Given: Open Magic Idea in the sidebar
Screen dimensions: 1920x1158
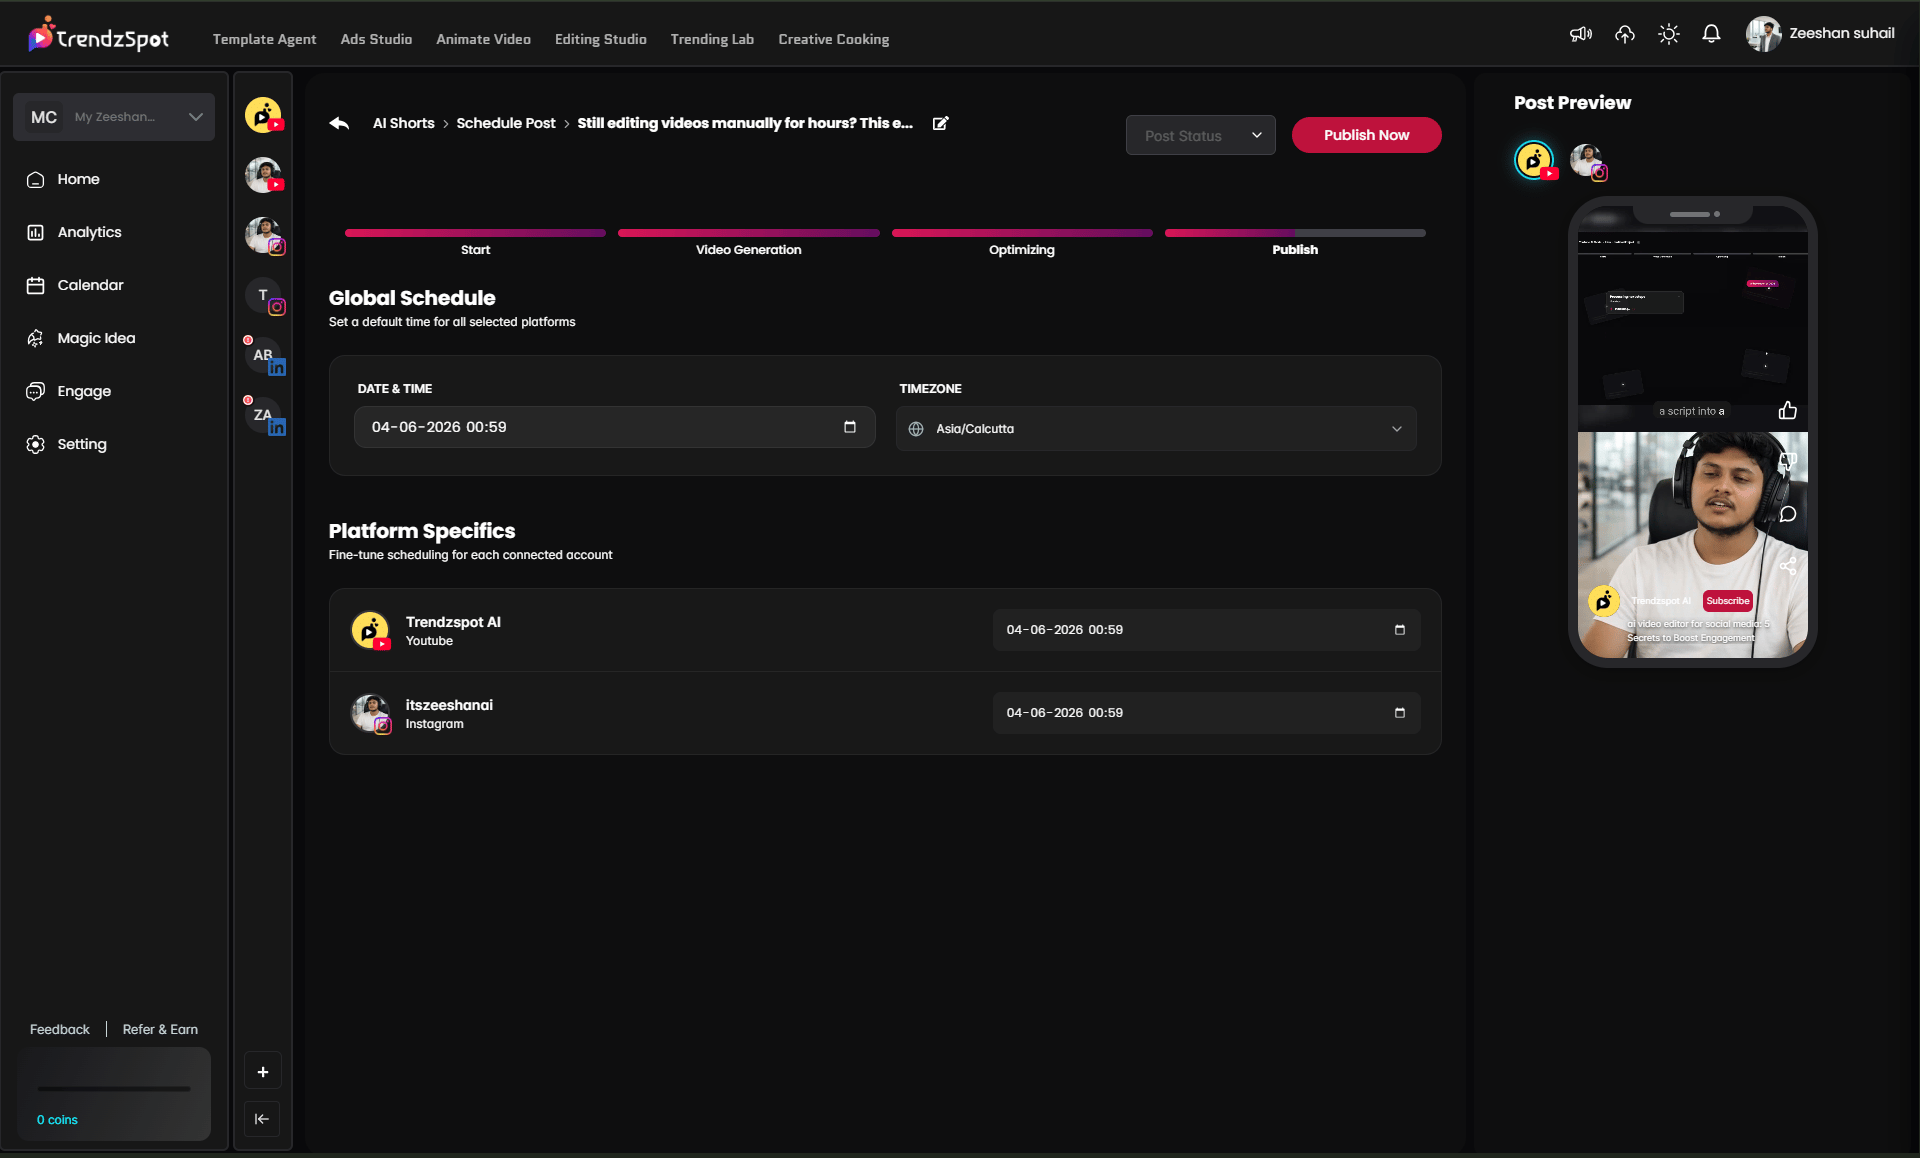Looking at the screenshot, I should (80, 338).
